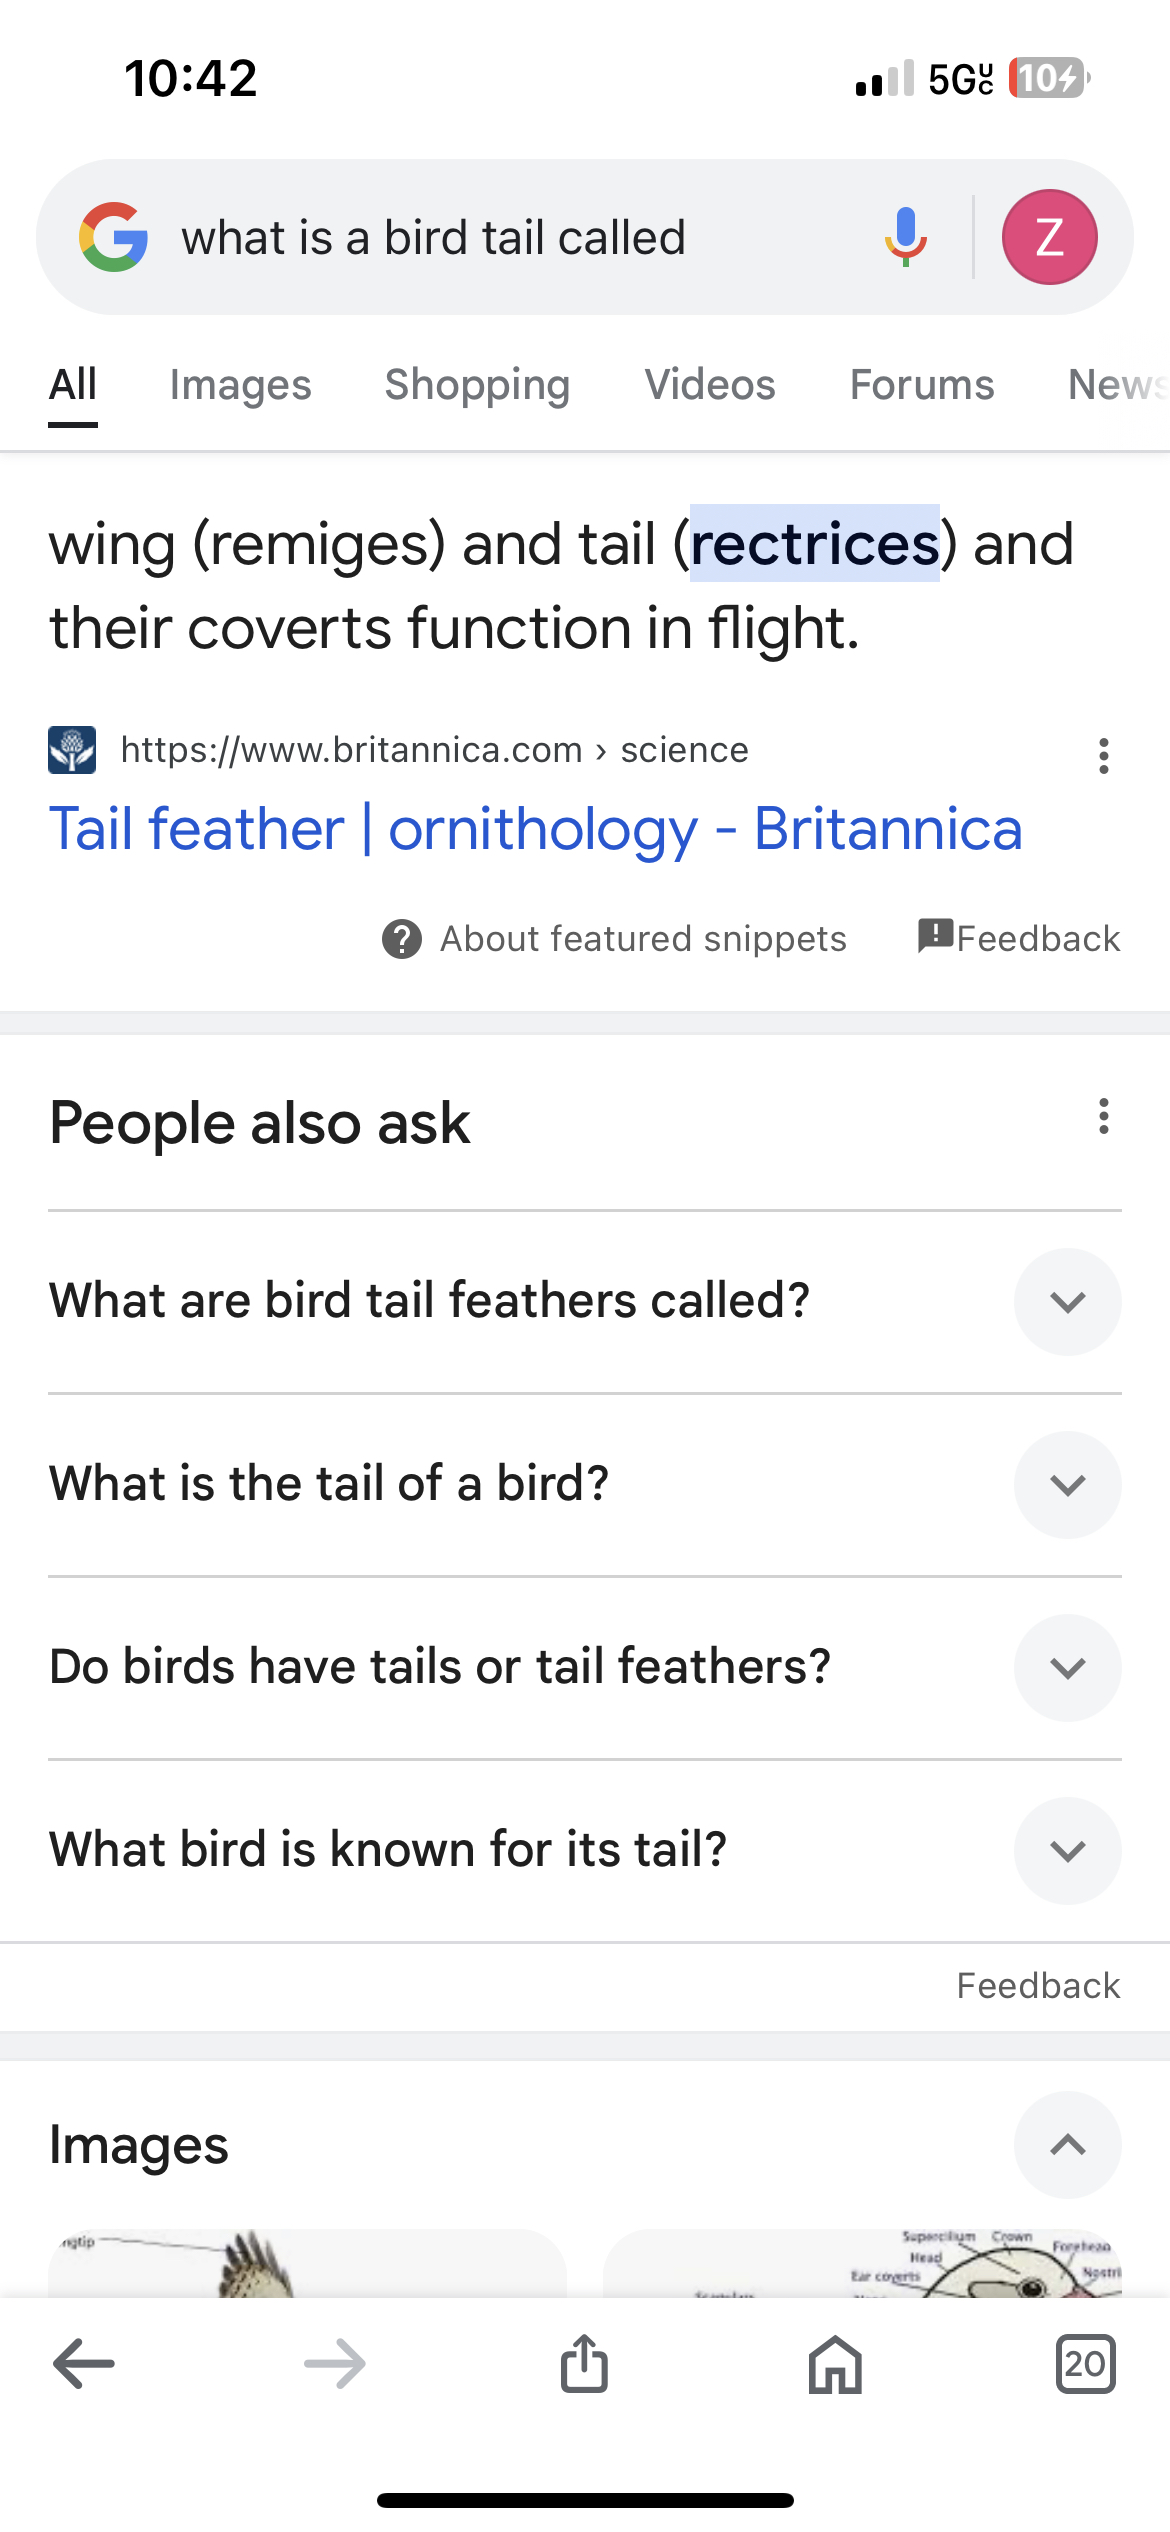This screenshot has width=1170, height=2532.
Task: Expand "What is the tail of a bird?"
Action: click(1067, 1484)
